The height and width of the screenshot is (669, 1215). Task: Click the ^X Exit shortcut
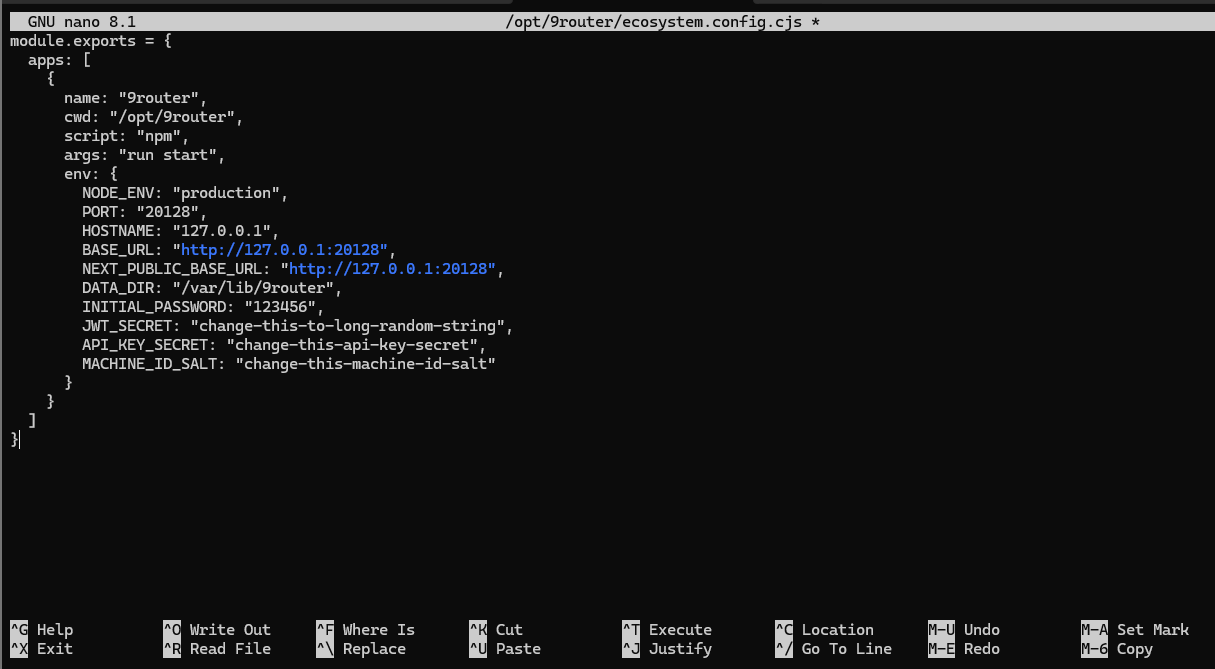point(41,649)
